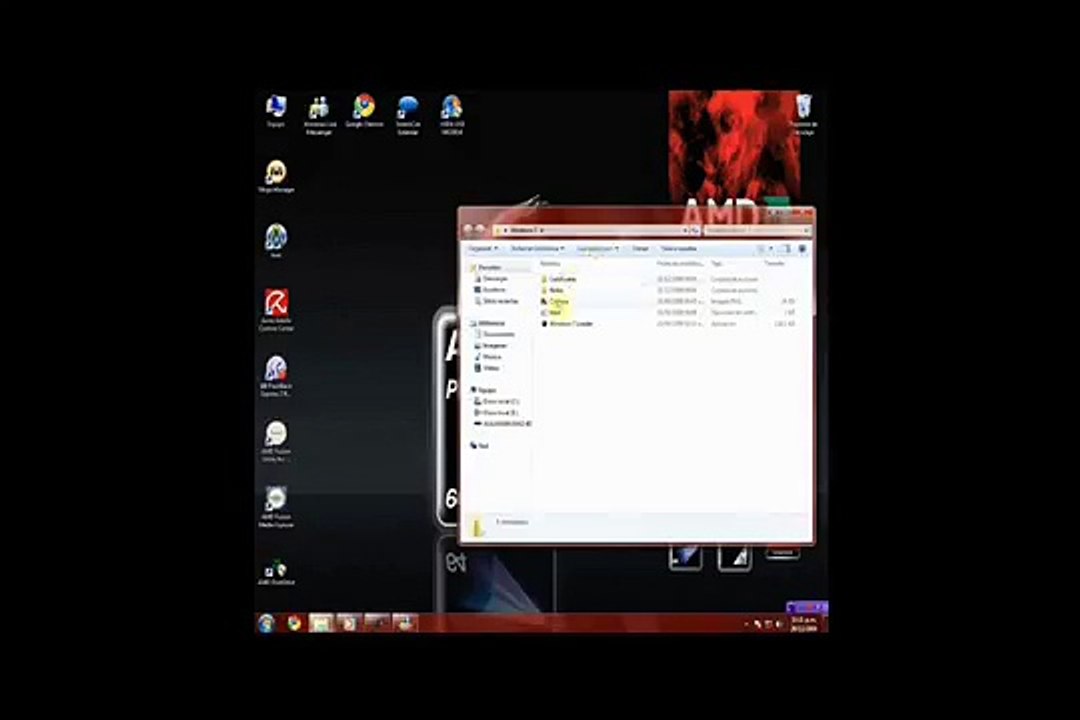The height and width of the screenshot is (720, 1080).
Task: Open Música library in navigation pane
Action: 488,357
